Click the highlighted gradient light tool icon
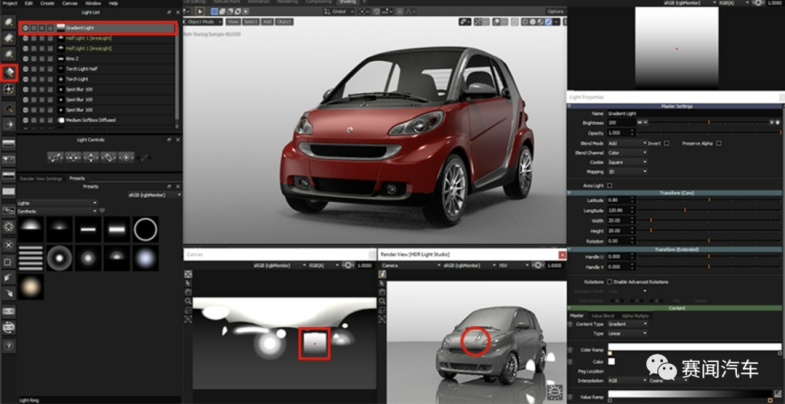Viewport: 785px width, 404px height. (x=9, y=72)
